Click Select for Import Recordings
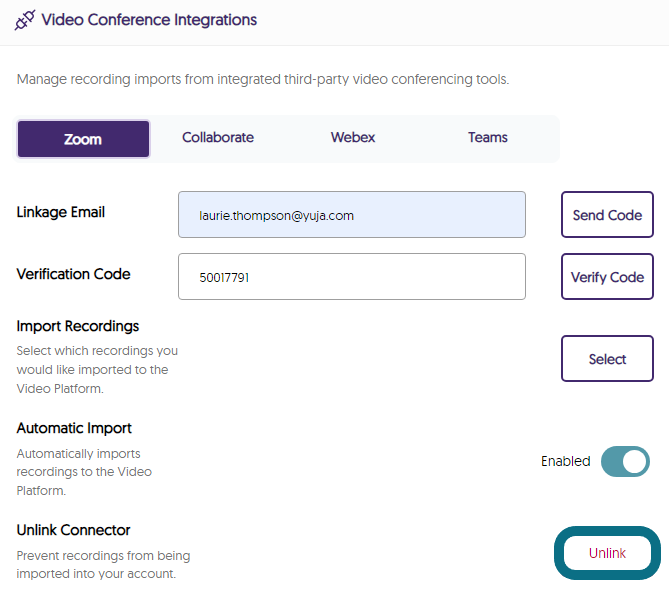Image resolution: width=669 pixels, height=596 pixels. pyautogui.click(x=607, y=358)
